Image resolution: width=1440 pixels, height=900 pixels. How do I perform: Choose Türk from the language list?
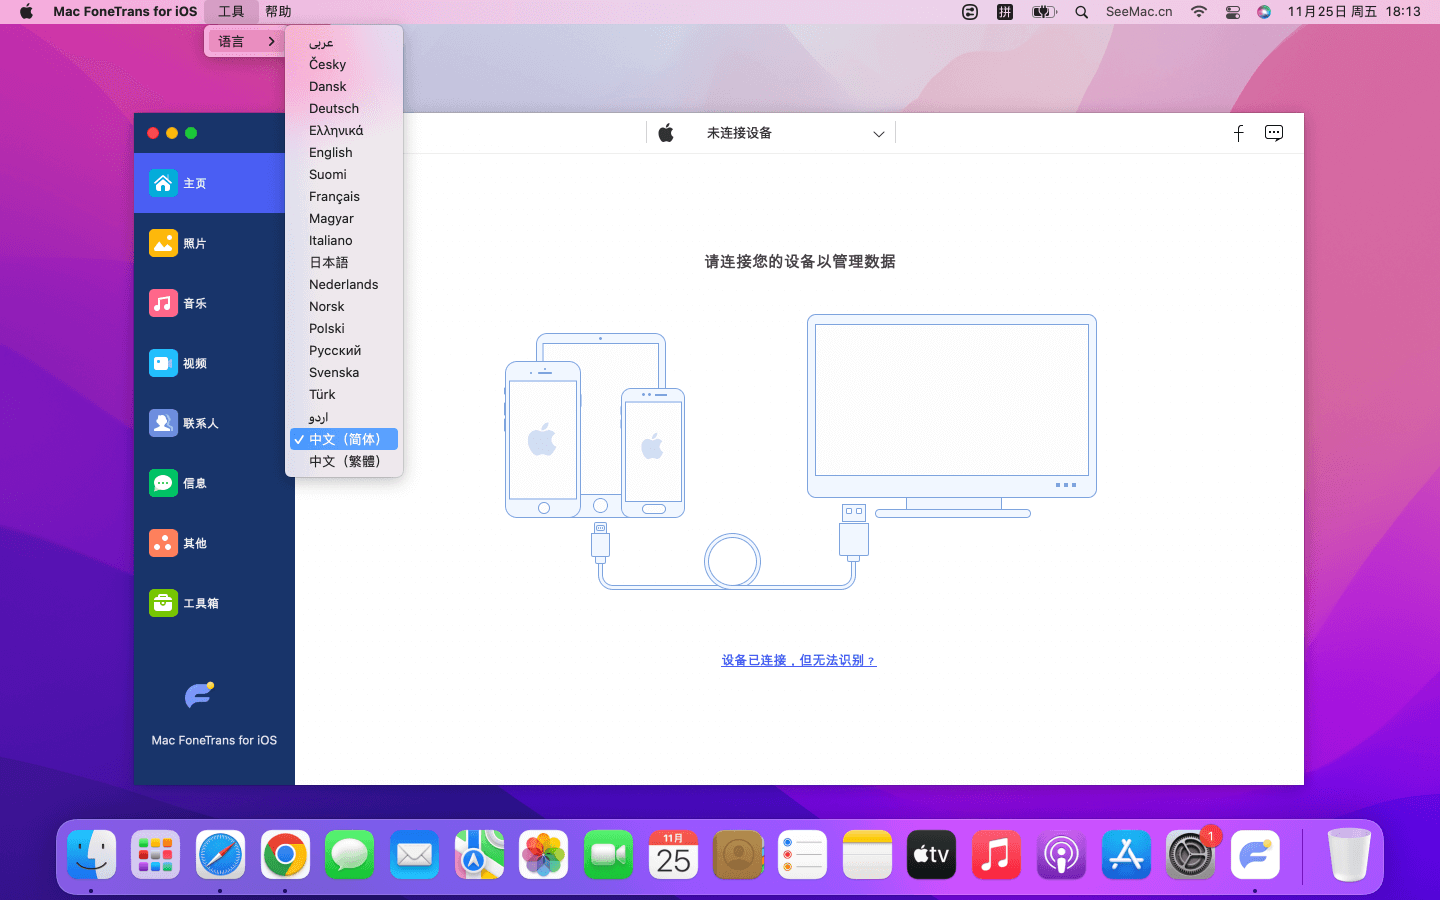(344, 395)
